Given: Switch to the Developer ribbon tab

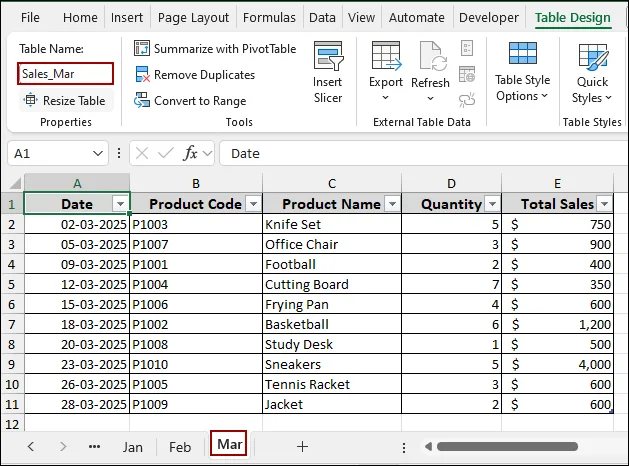Looking at the screenshot, I should [x=489, y=18].
